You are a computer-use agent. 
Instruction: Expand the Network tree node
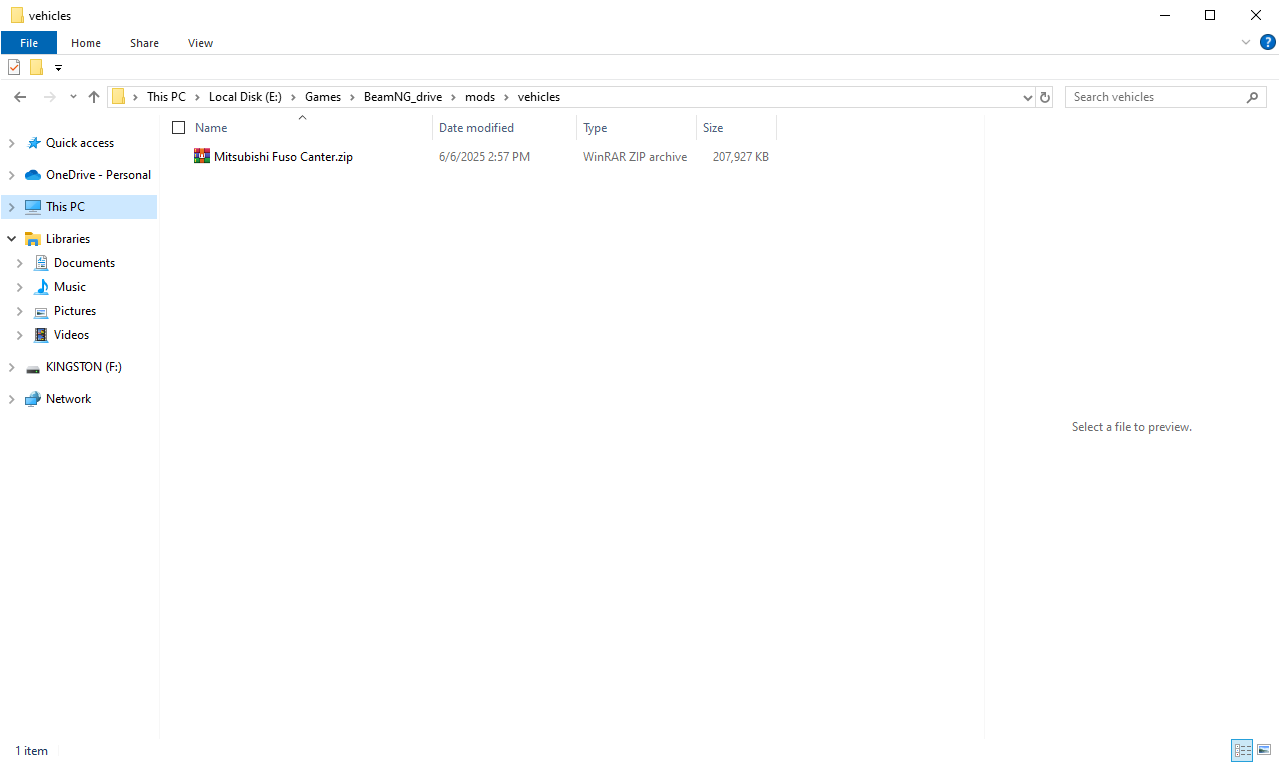12,399
